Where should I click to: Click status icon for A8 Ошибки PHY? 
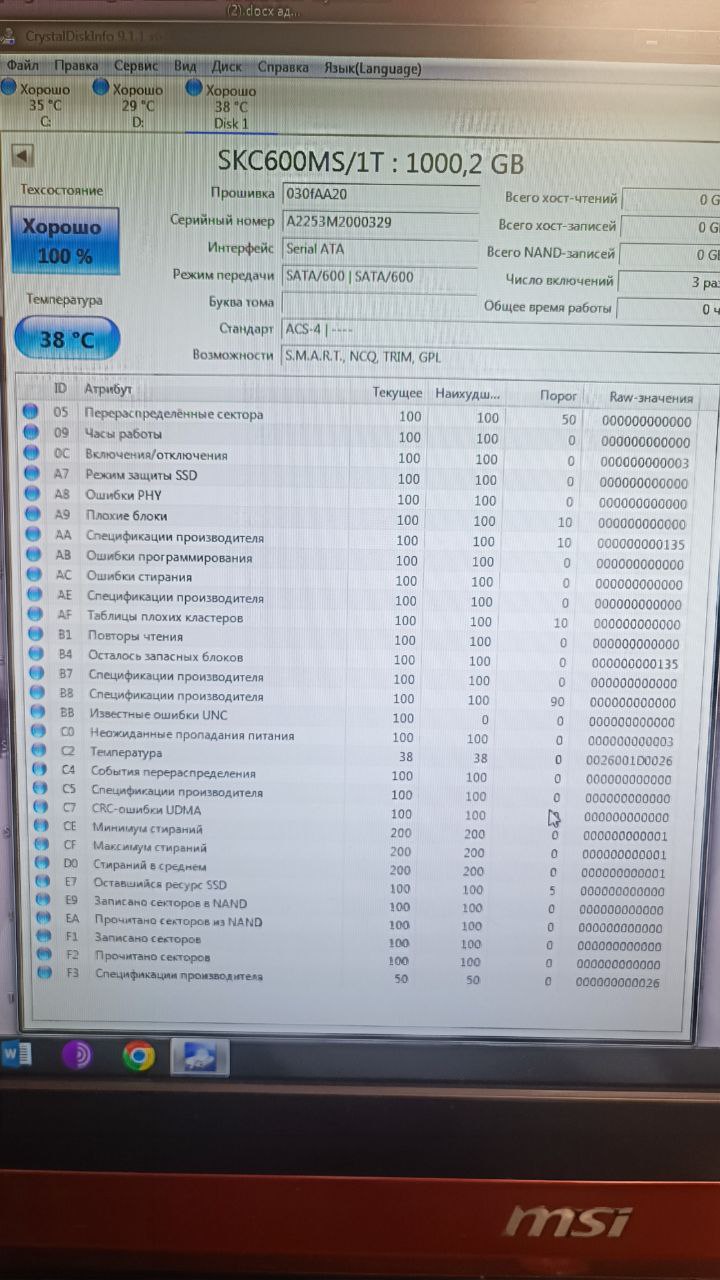(x=31, y=494)
